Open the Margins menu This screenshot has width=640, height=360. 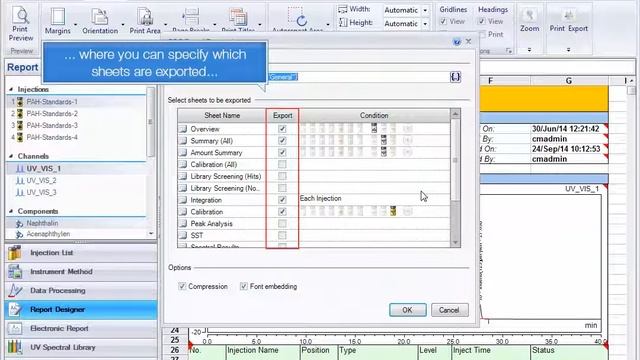pyautogui.click(x=58, y=21)
